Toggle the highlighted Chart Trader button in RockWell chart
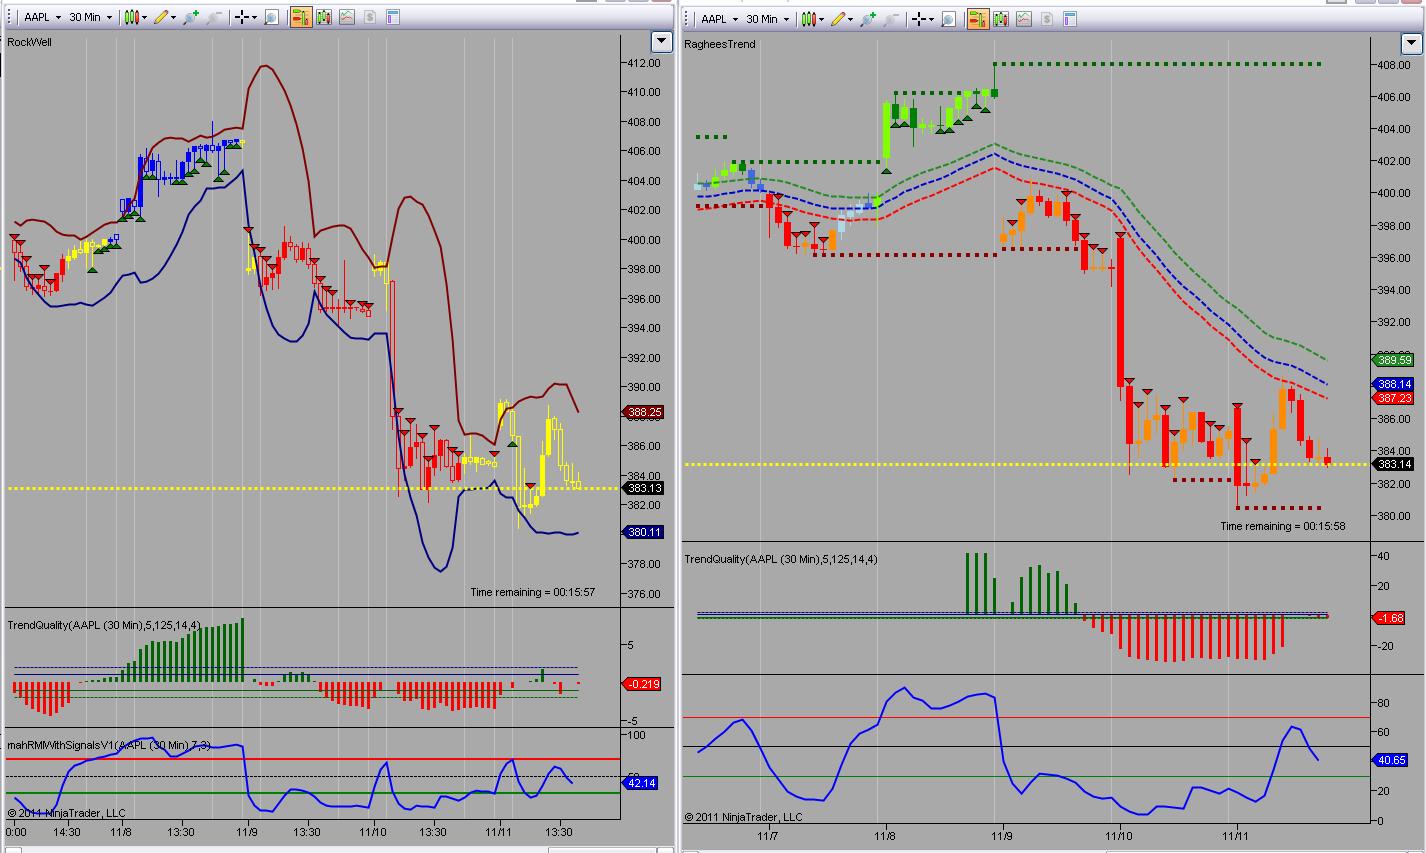 tap(301, 17)
